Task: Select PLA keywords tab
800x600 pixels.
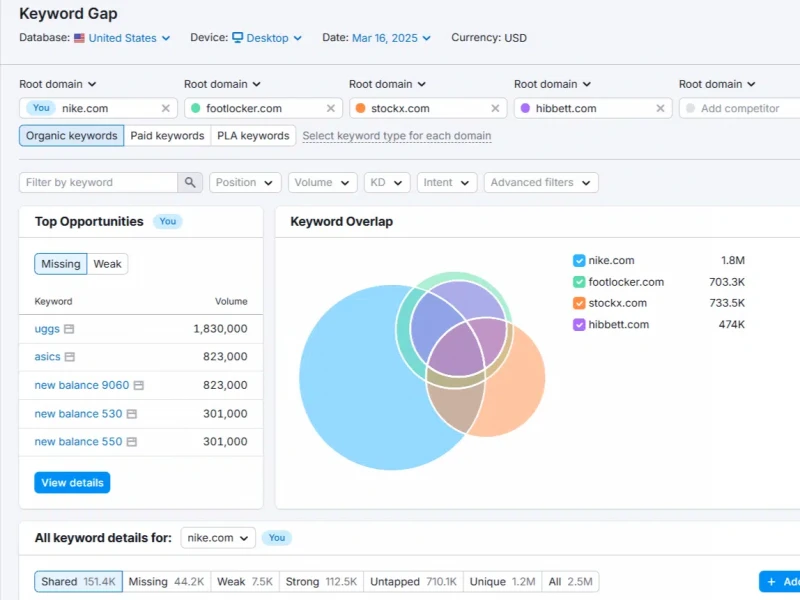Action: tap(253, 136)
